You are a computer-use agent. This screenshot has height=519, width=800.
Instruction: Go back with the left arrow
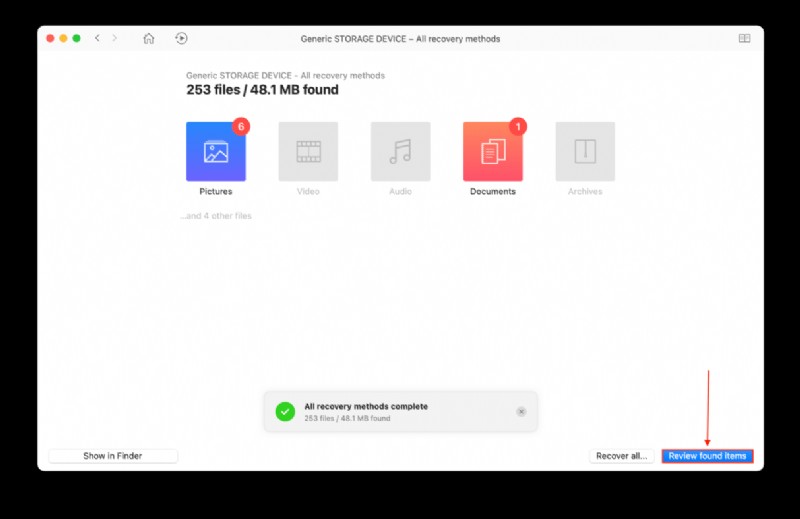tap(97, 38)
